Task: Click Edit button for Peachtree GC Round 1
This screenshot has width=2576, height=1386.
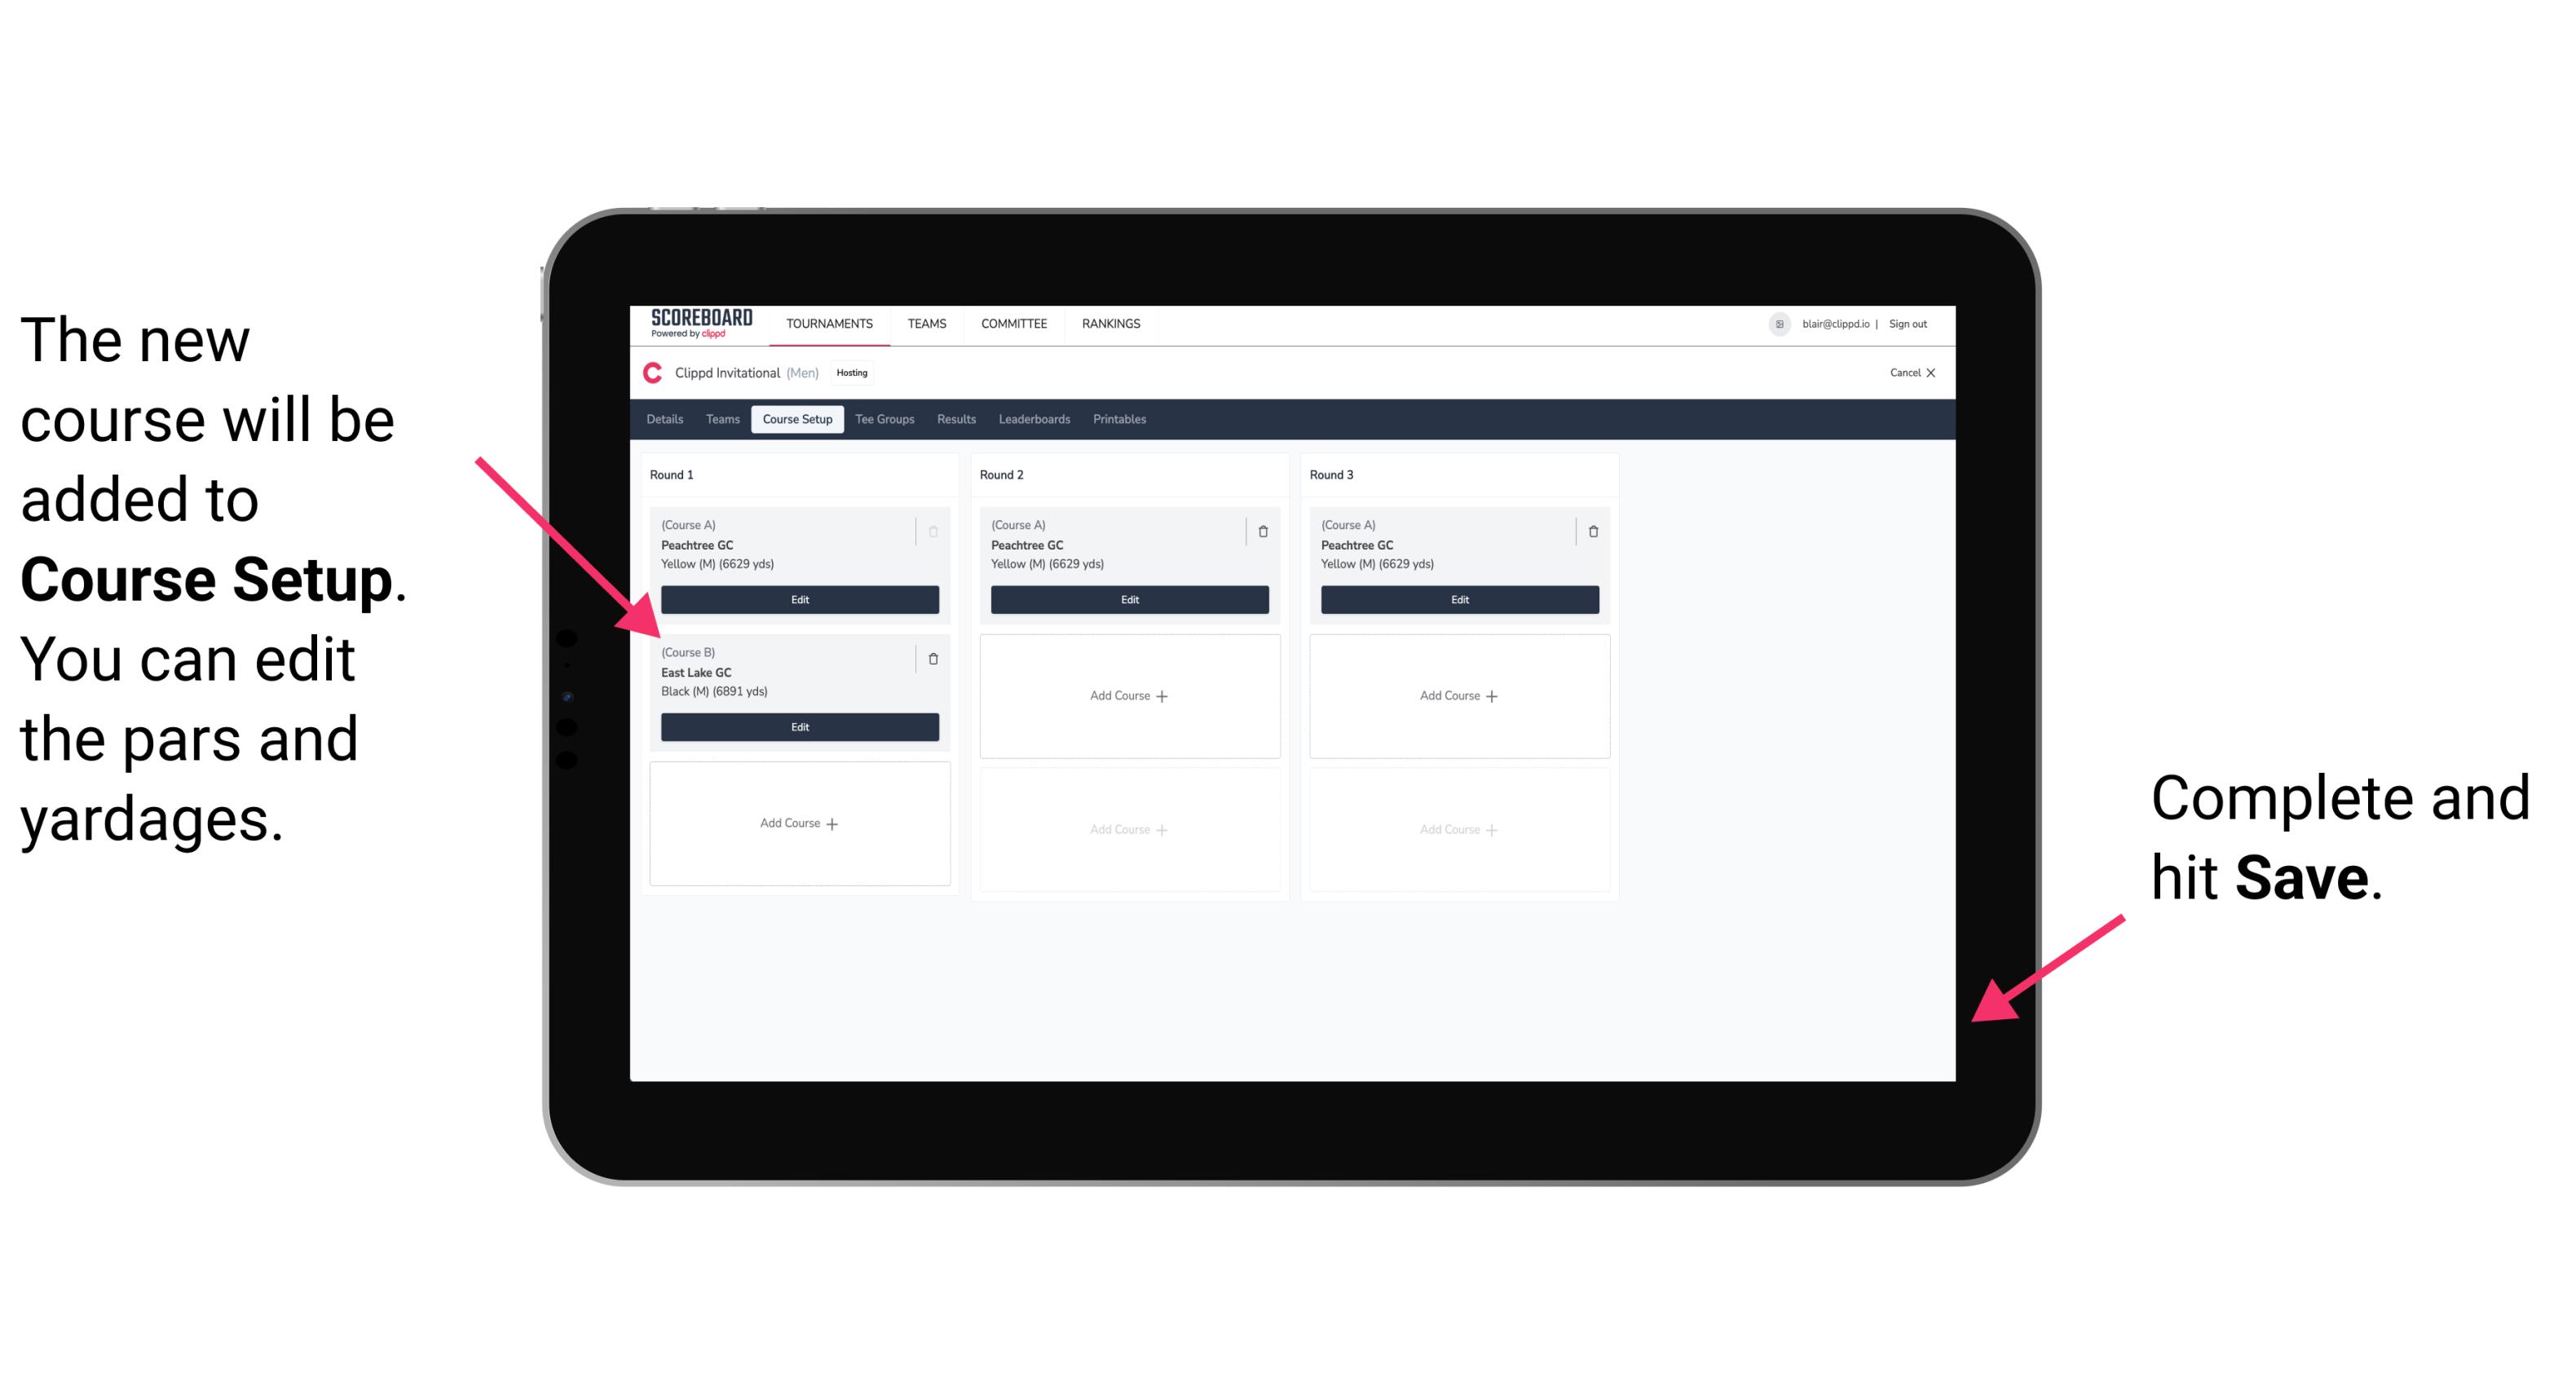Action: (x=800, y=599)
